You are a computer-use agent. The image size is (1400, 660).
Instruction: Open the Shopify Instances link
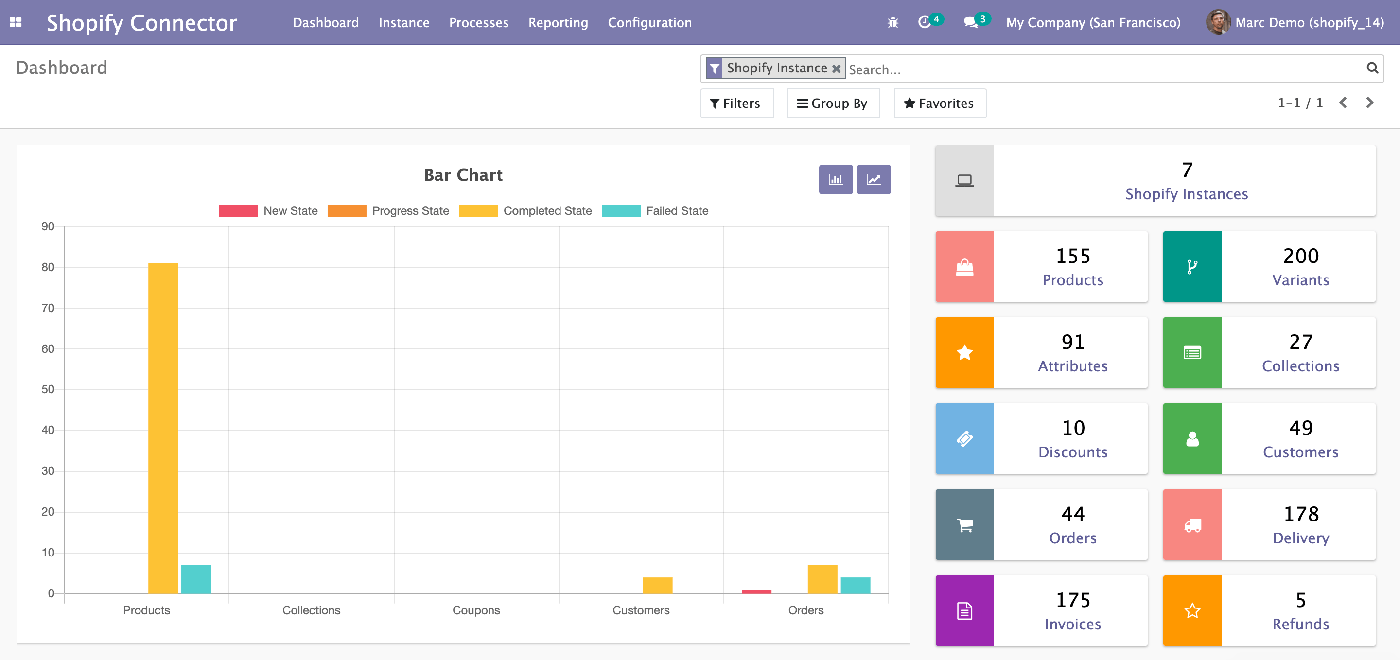tap(1186, 194)
